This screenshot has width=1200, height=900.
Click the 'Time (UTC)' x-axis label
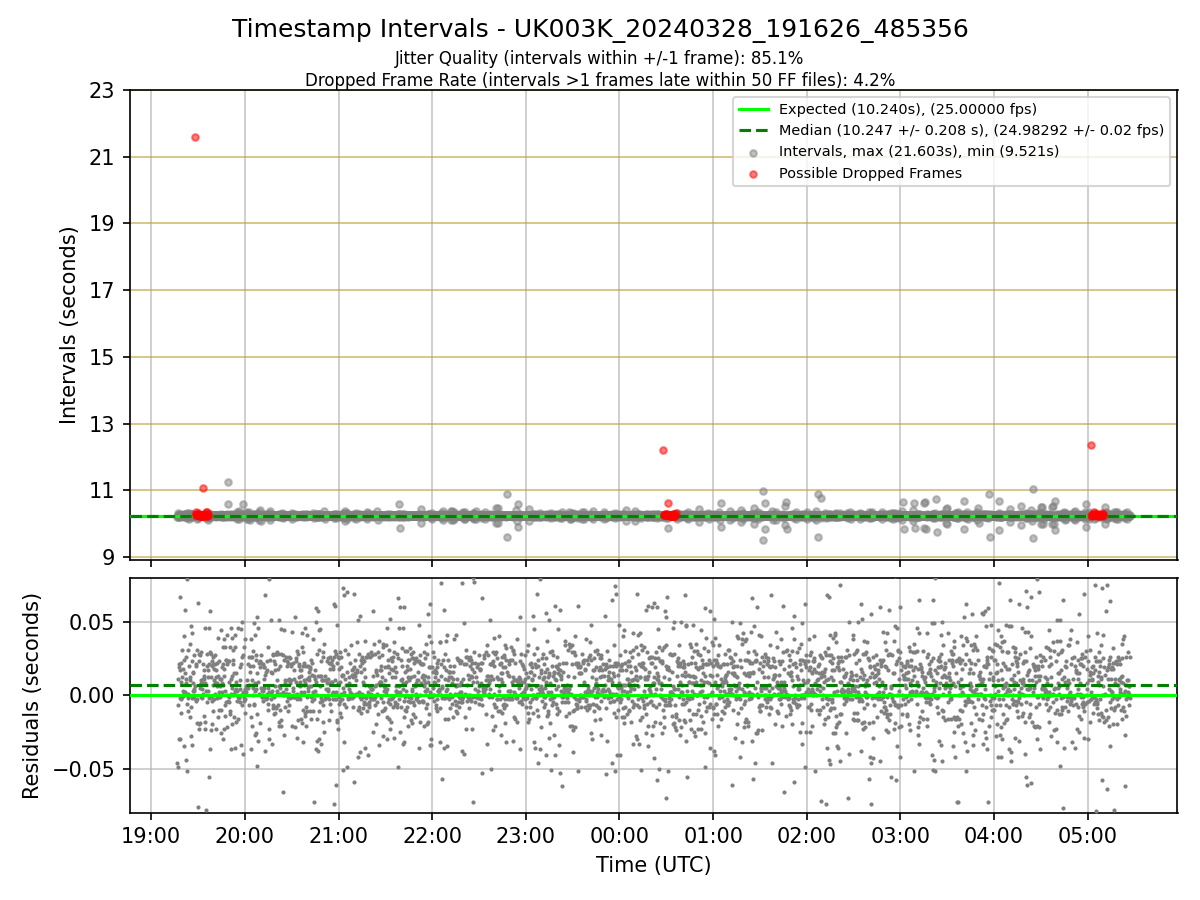(653, 865)
